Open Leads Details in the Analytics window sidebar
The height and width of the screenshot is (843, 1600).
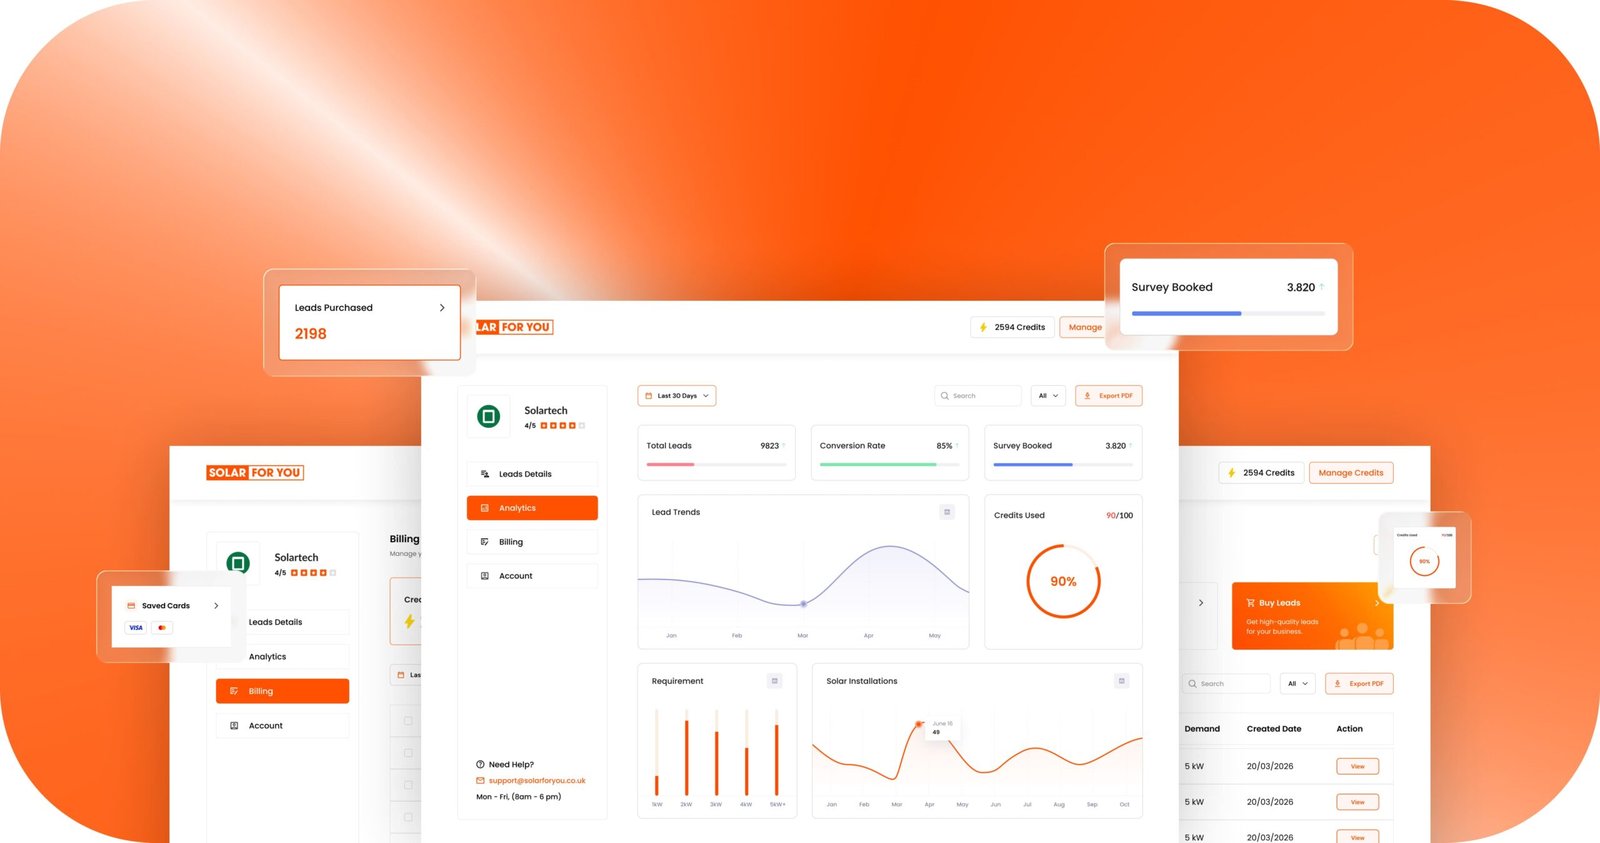pyautogui.click(x=532, y=474)
